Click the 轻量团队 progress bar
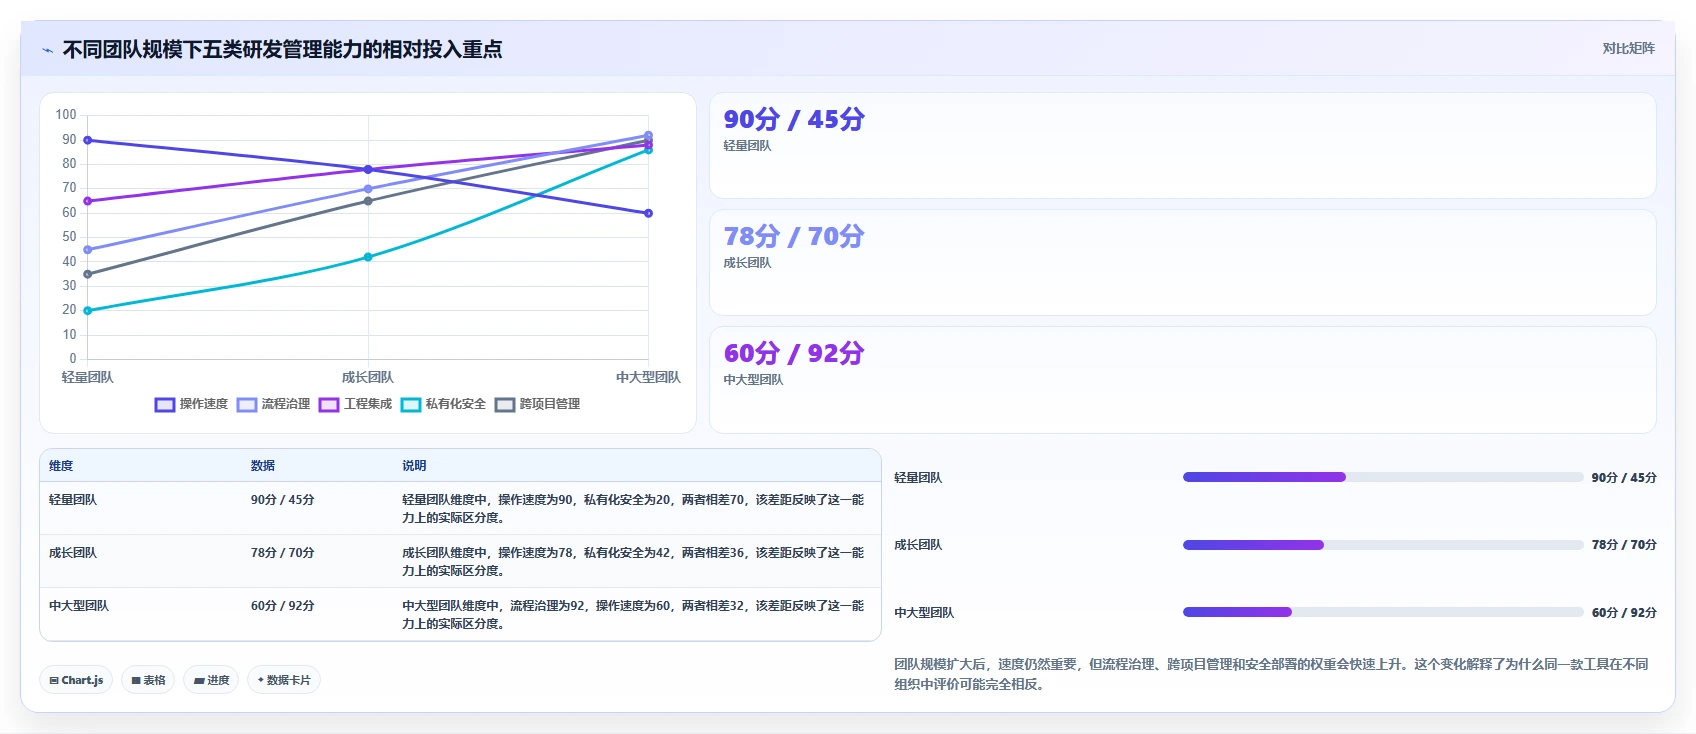The height and width of the screenshot is (734, 1696). [x=1383, y=477]
